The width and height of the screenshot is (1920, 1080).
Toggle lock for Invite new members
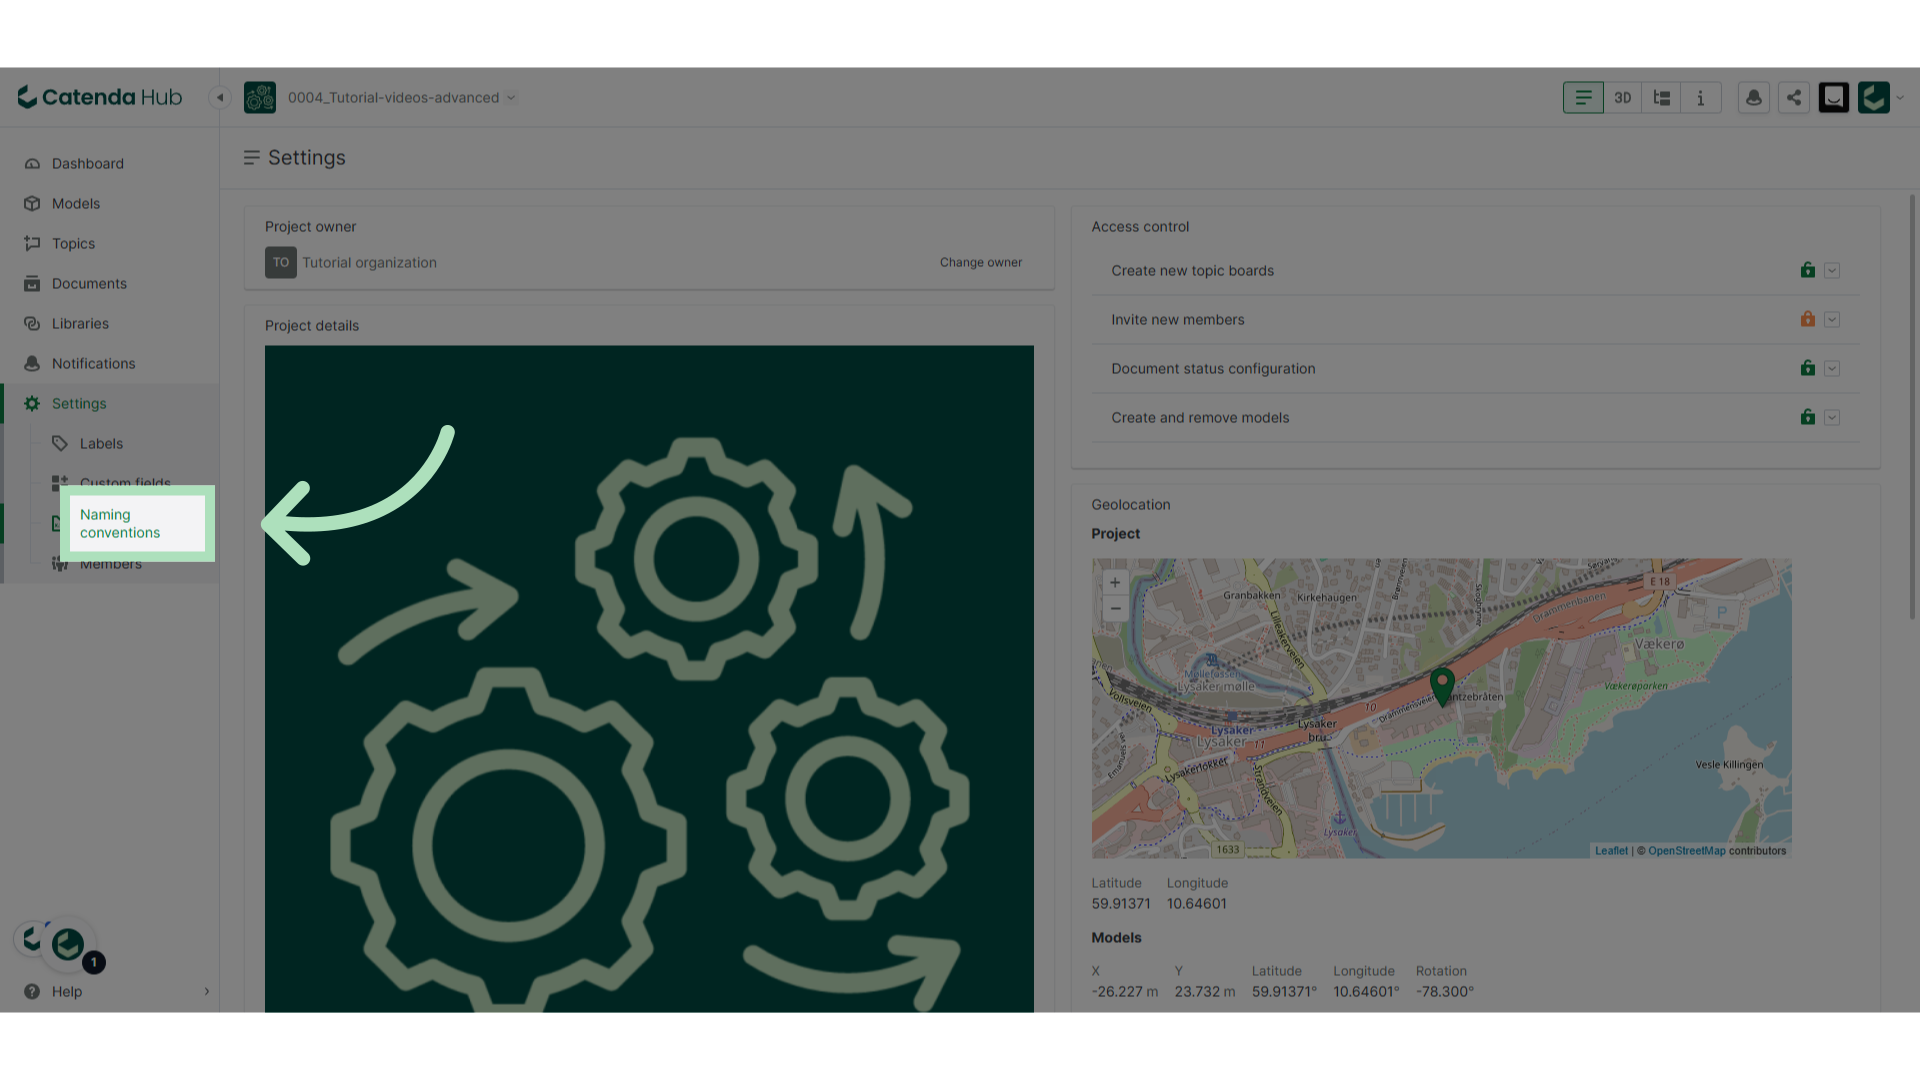[1808, 319]
